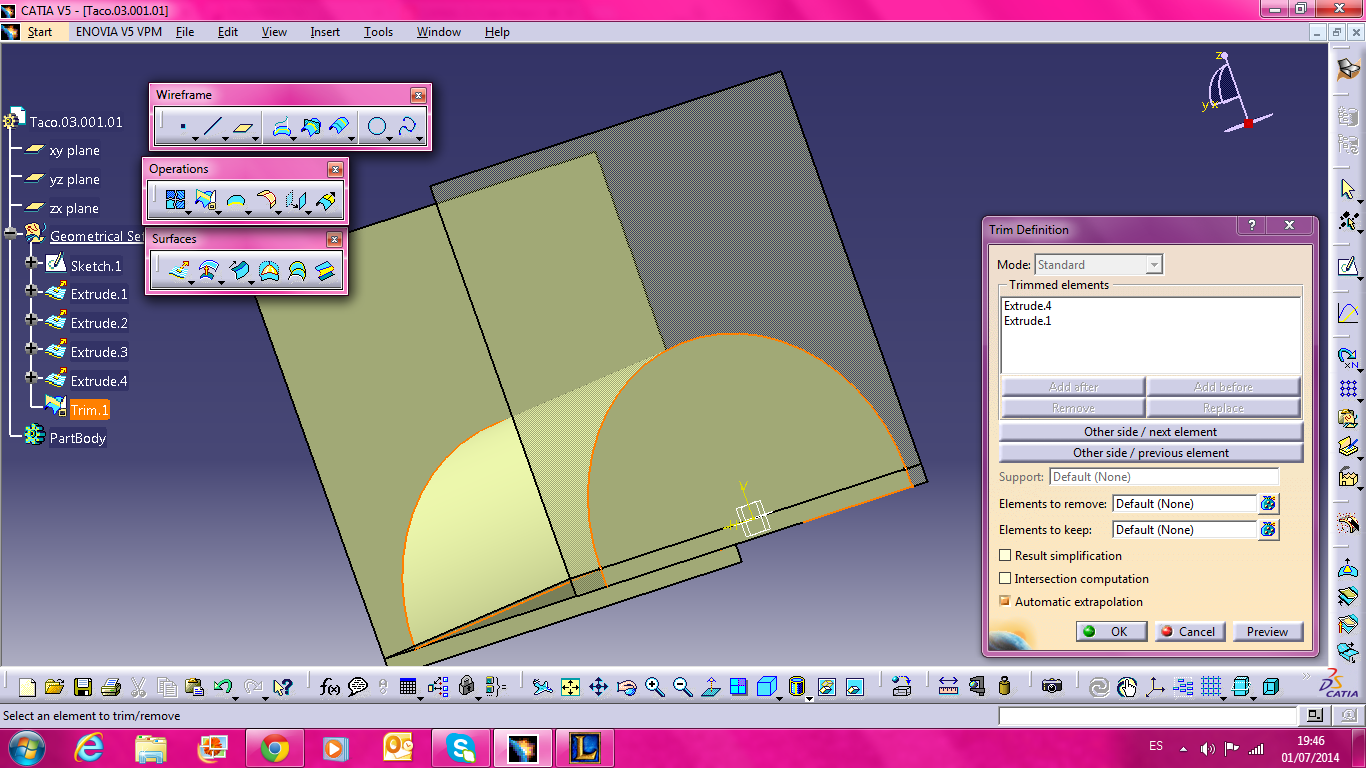Open the Insert menu

click(x=324, y=31)
